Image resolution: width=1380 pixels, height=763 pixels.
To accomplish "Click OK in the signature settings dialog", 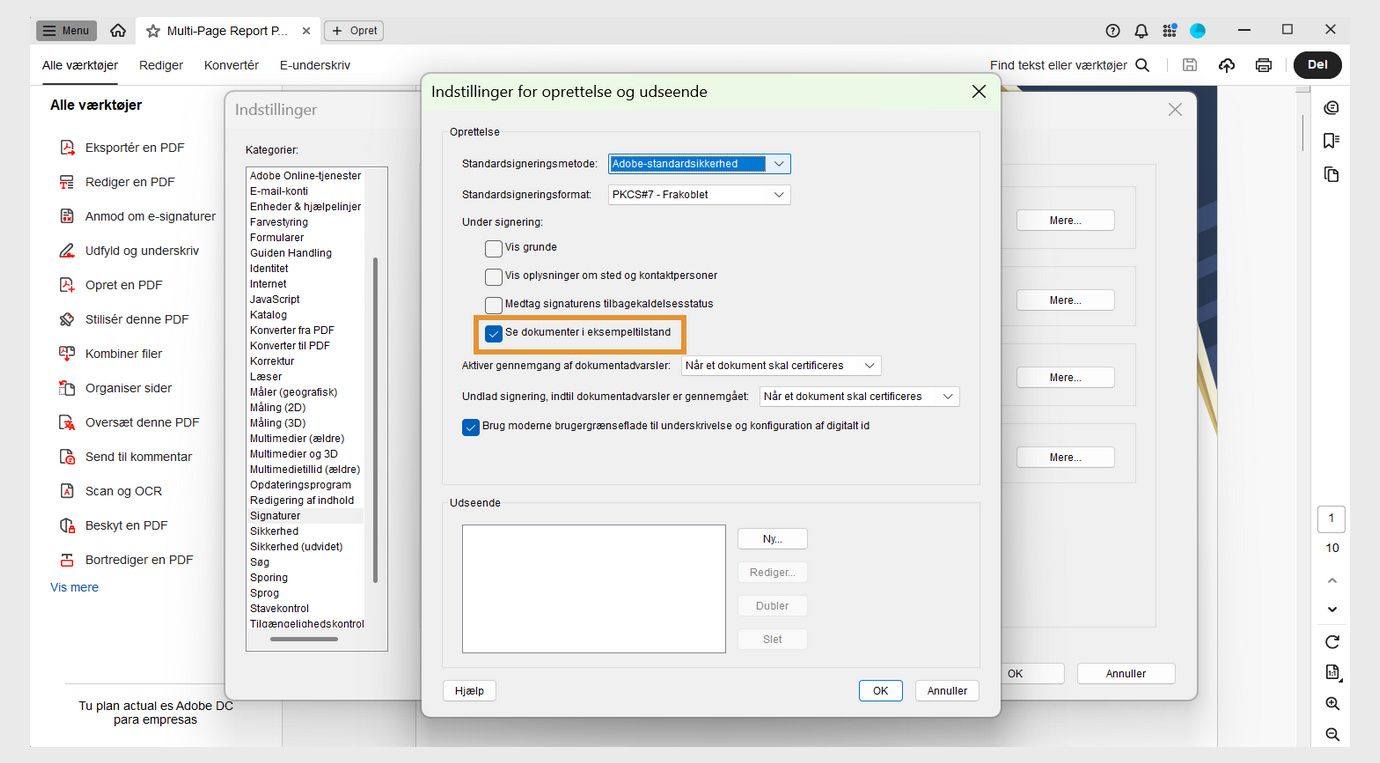I will (880, 691).
